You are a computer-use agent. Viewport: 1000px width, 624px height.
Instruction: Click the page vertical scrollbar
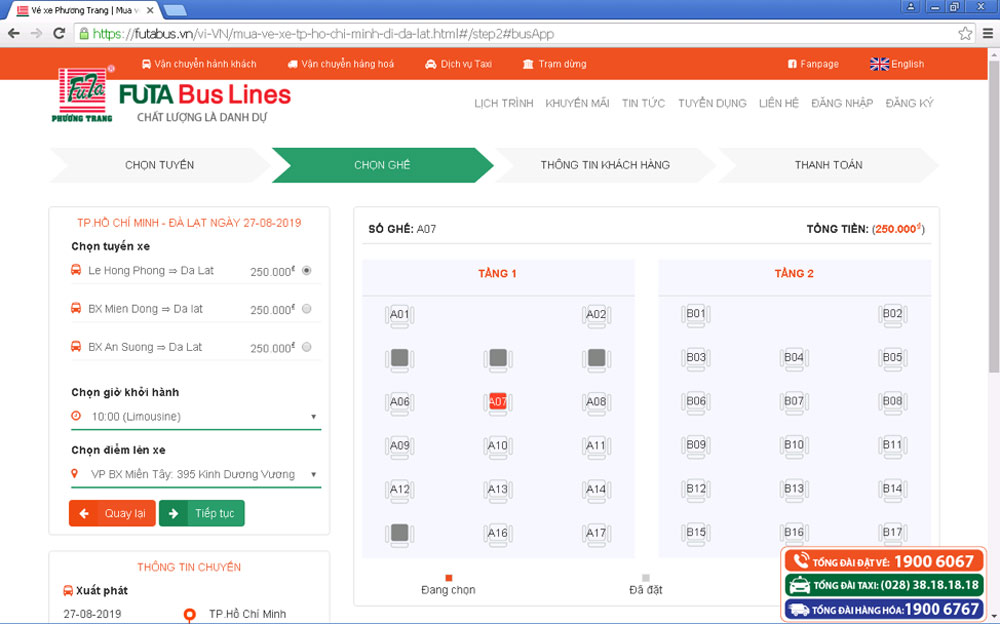click(x=994, y=217)
